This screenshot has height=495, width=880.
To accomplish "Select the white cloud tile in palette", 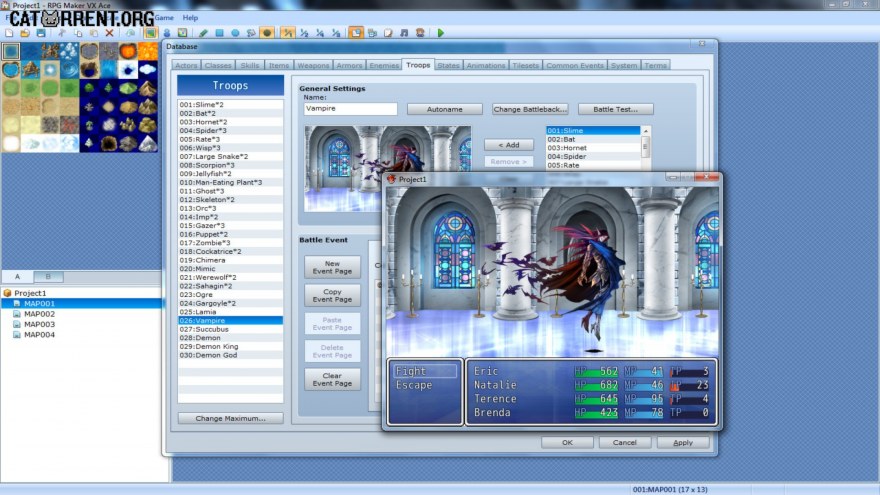I will [x=148, y=70].
